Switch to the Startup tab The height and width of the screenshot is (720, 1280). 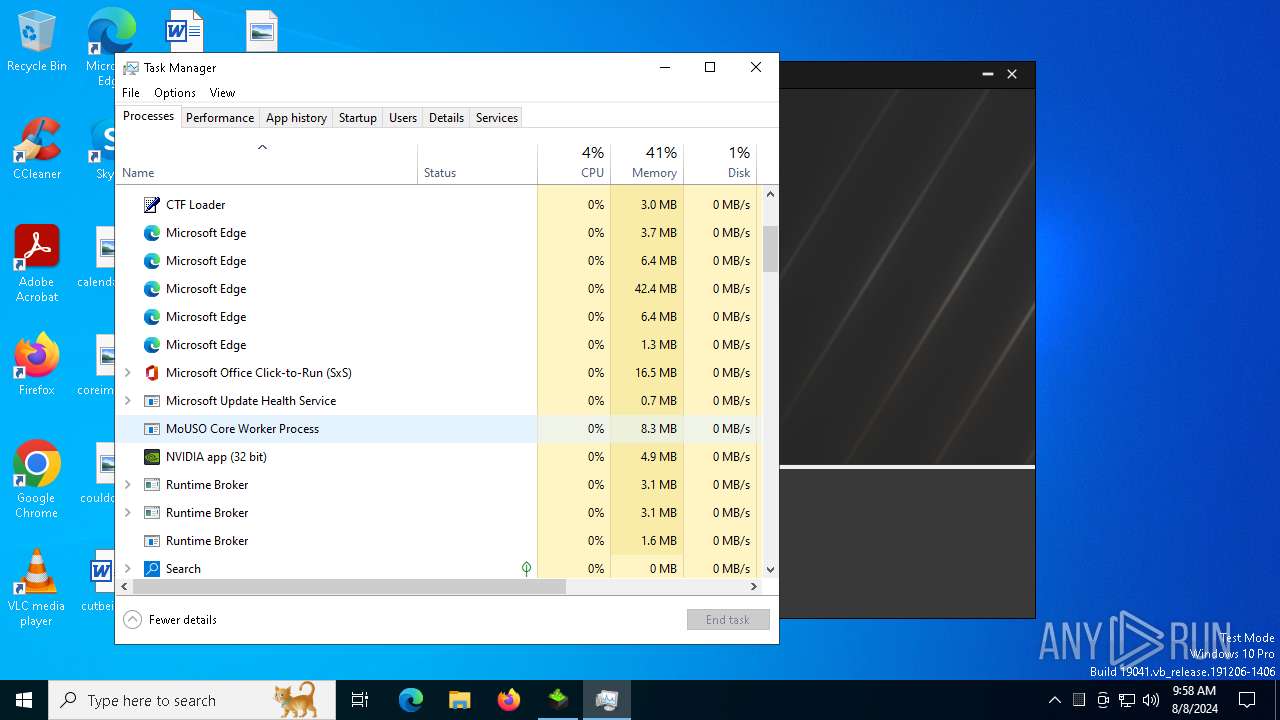pos(357,118)
